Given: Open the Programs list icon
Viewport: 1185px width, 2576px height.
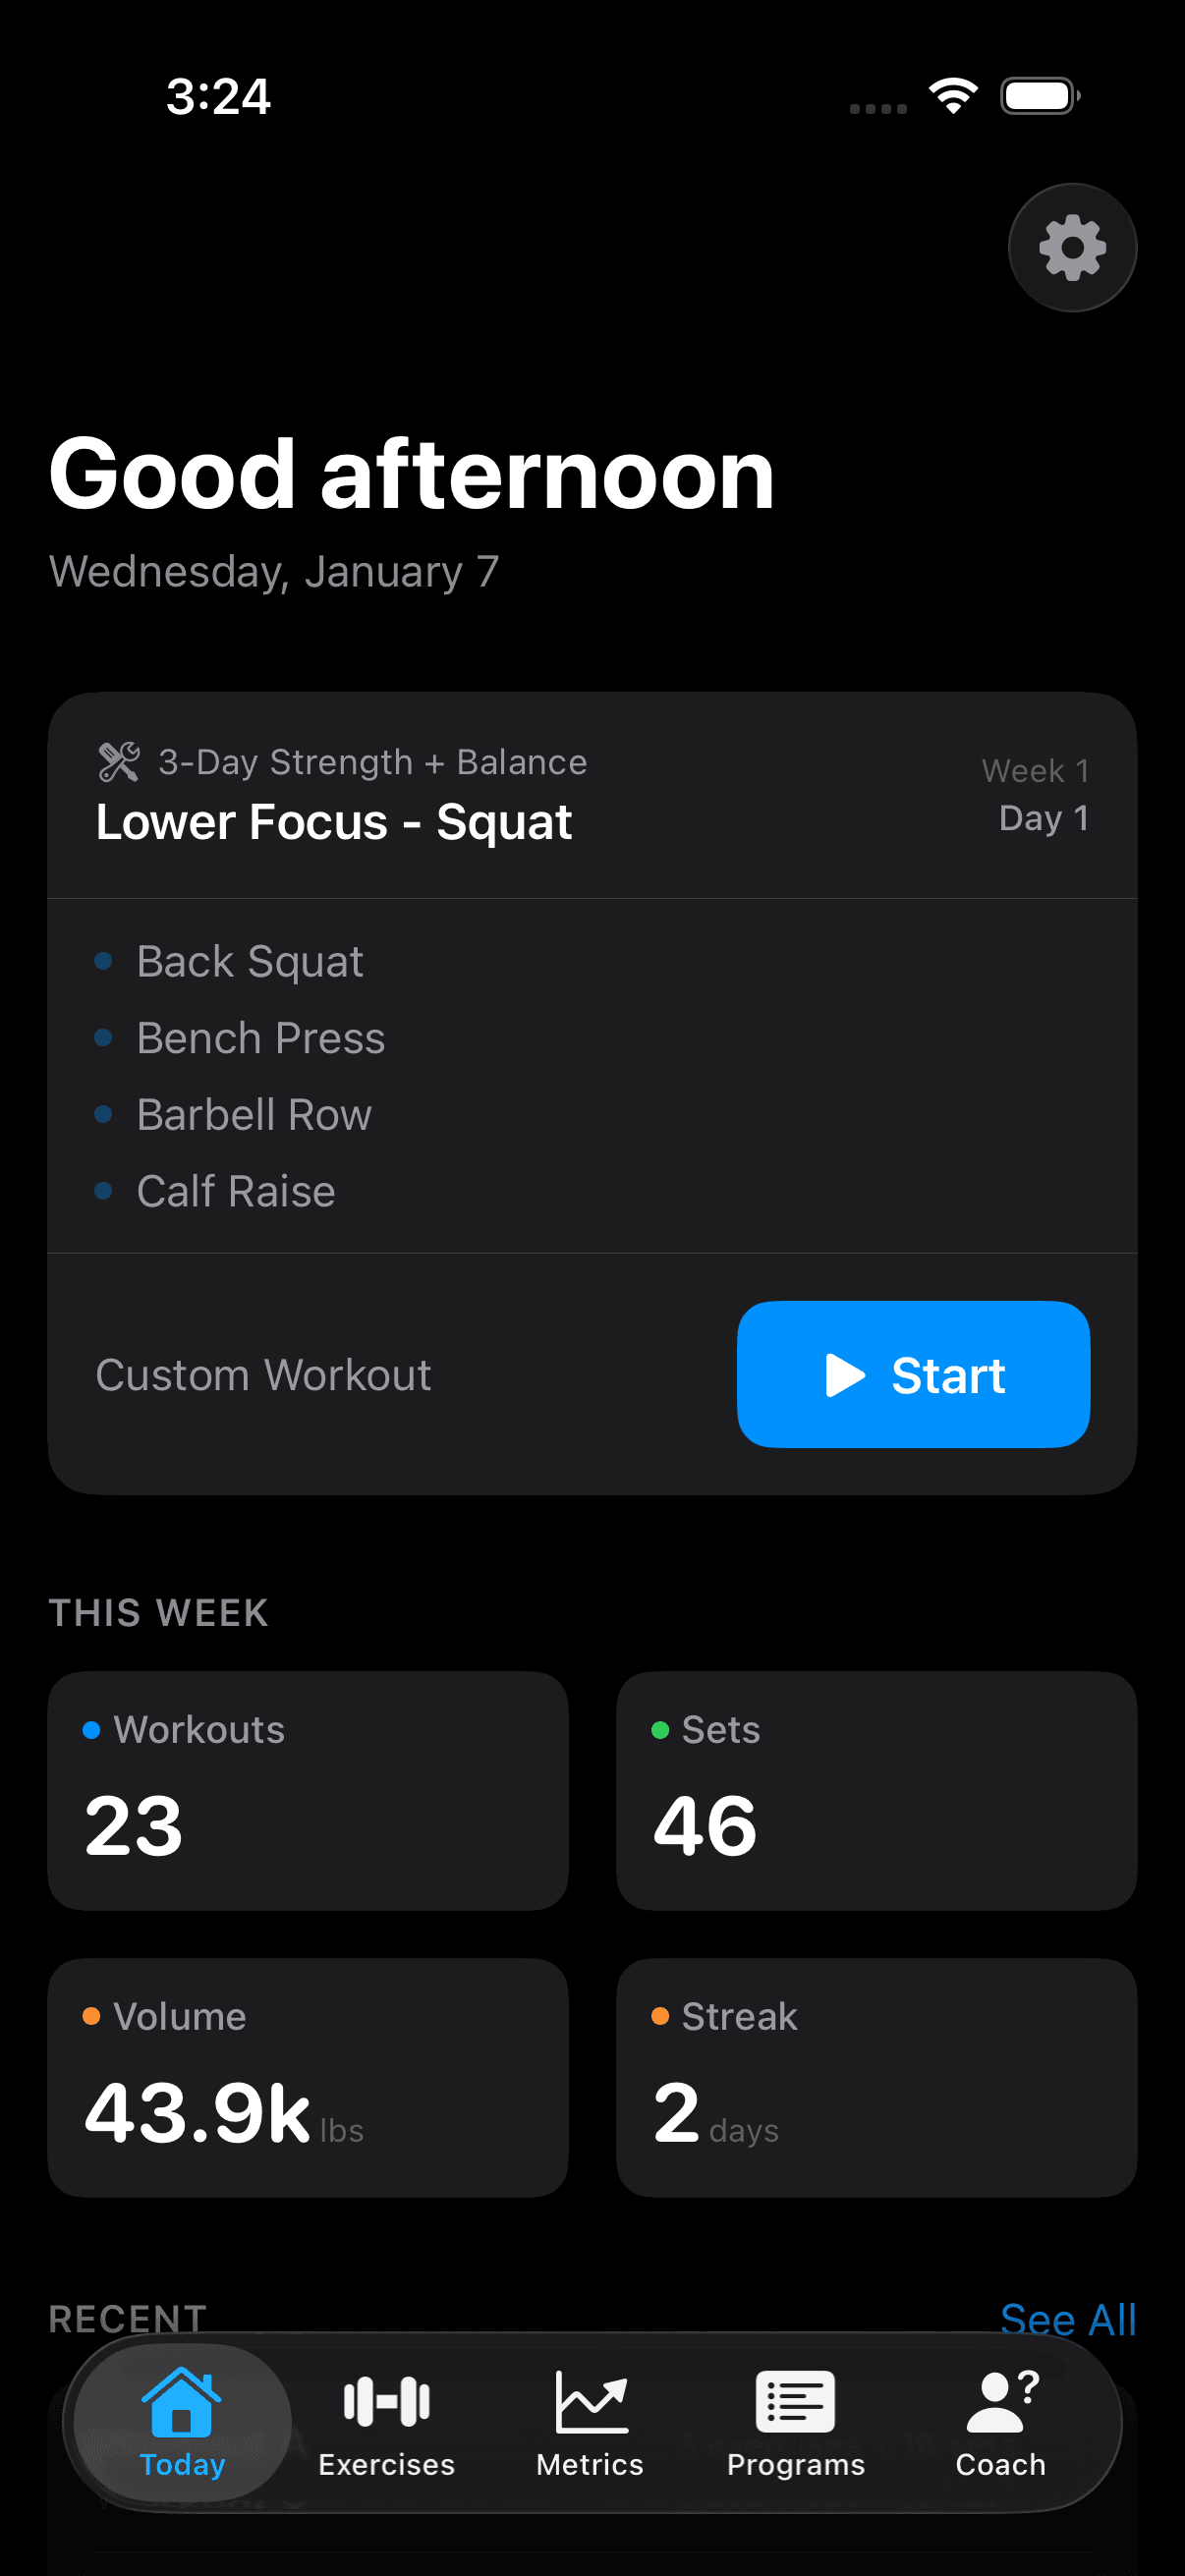Looking at the screenshot, I should [795, 2399].
